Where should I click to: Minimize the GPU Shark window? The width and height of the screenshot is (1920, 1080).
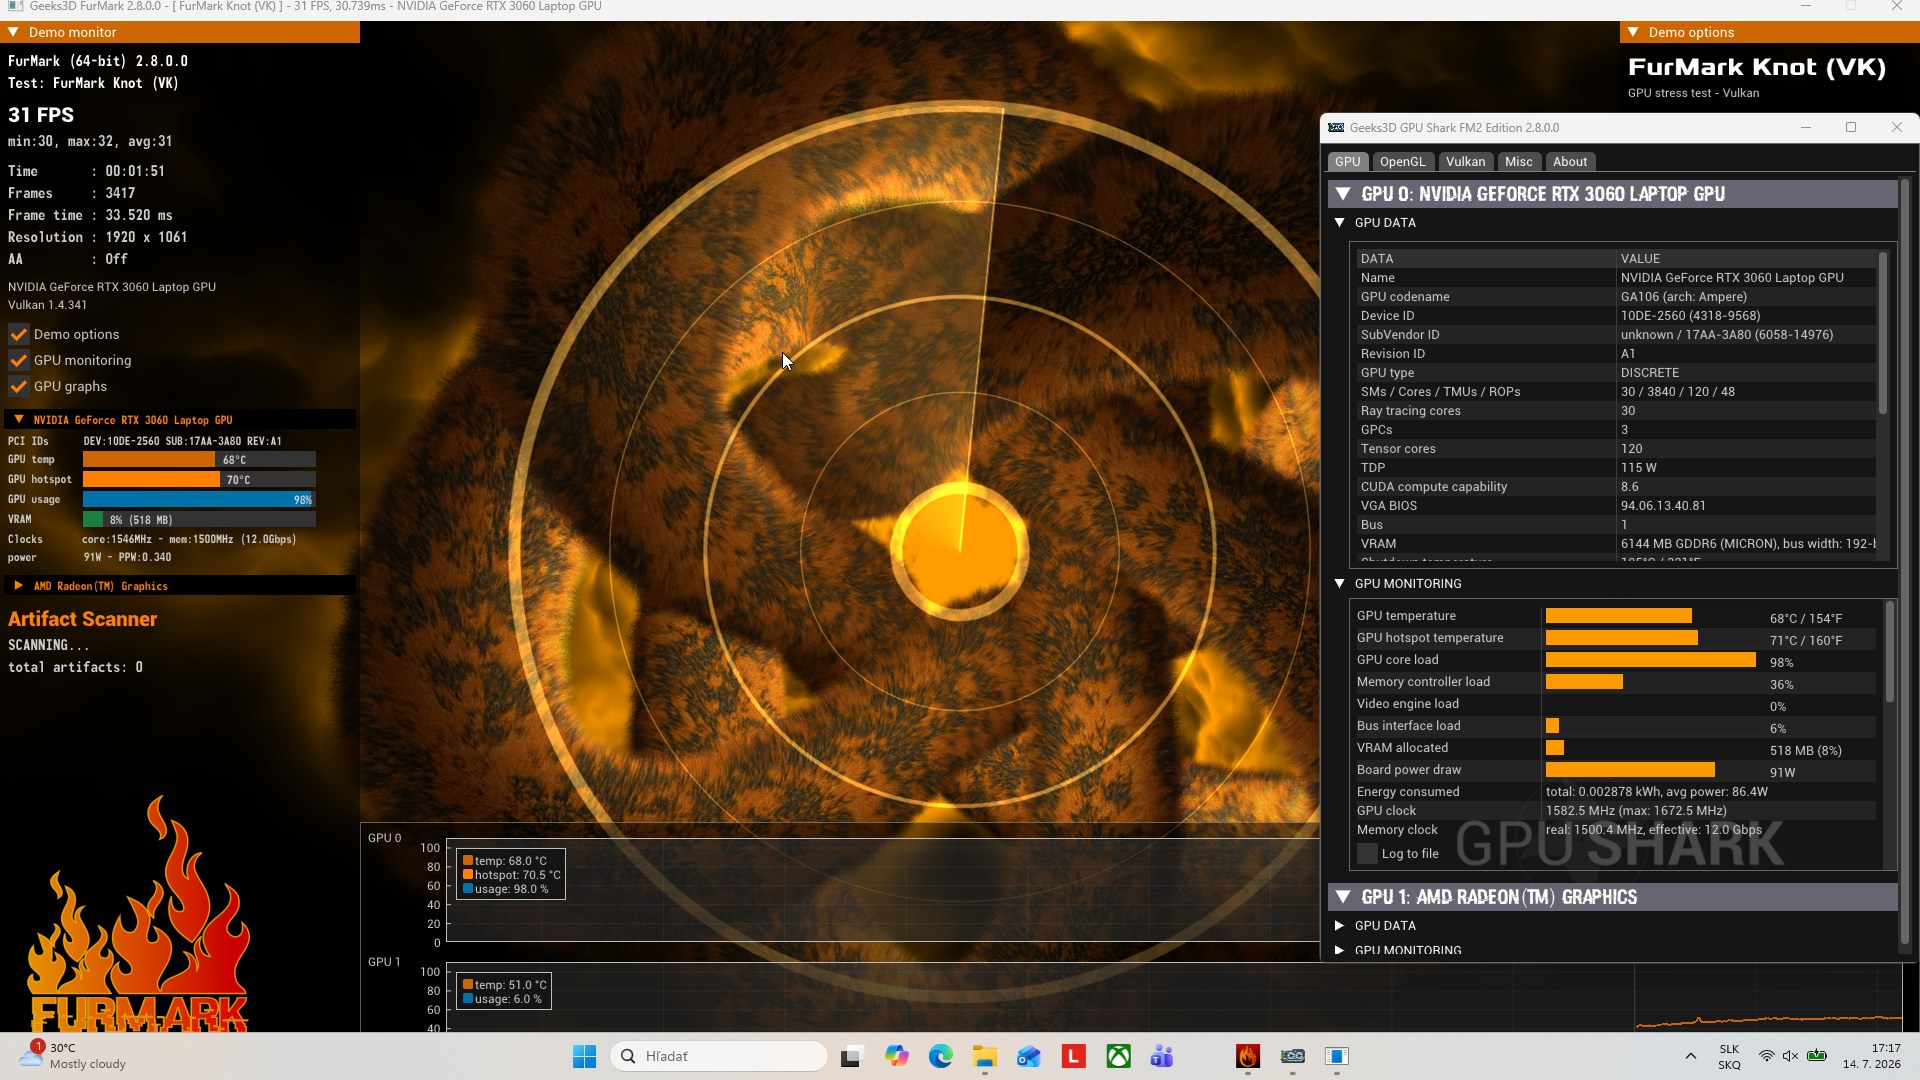(1806, 127)
